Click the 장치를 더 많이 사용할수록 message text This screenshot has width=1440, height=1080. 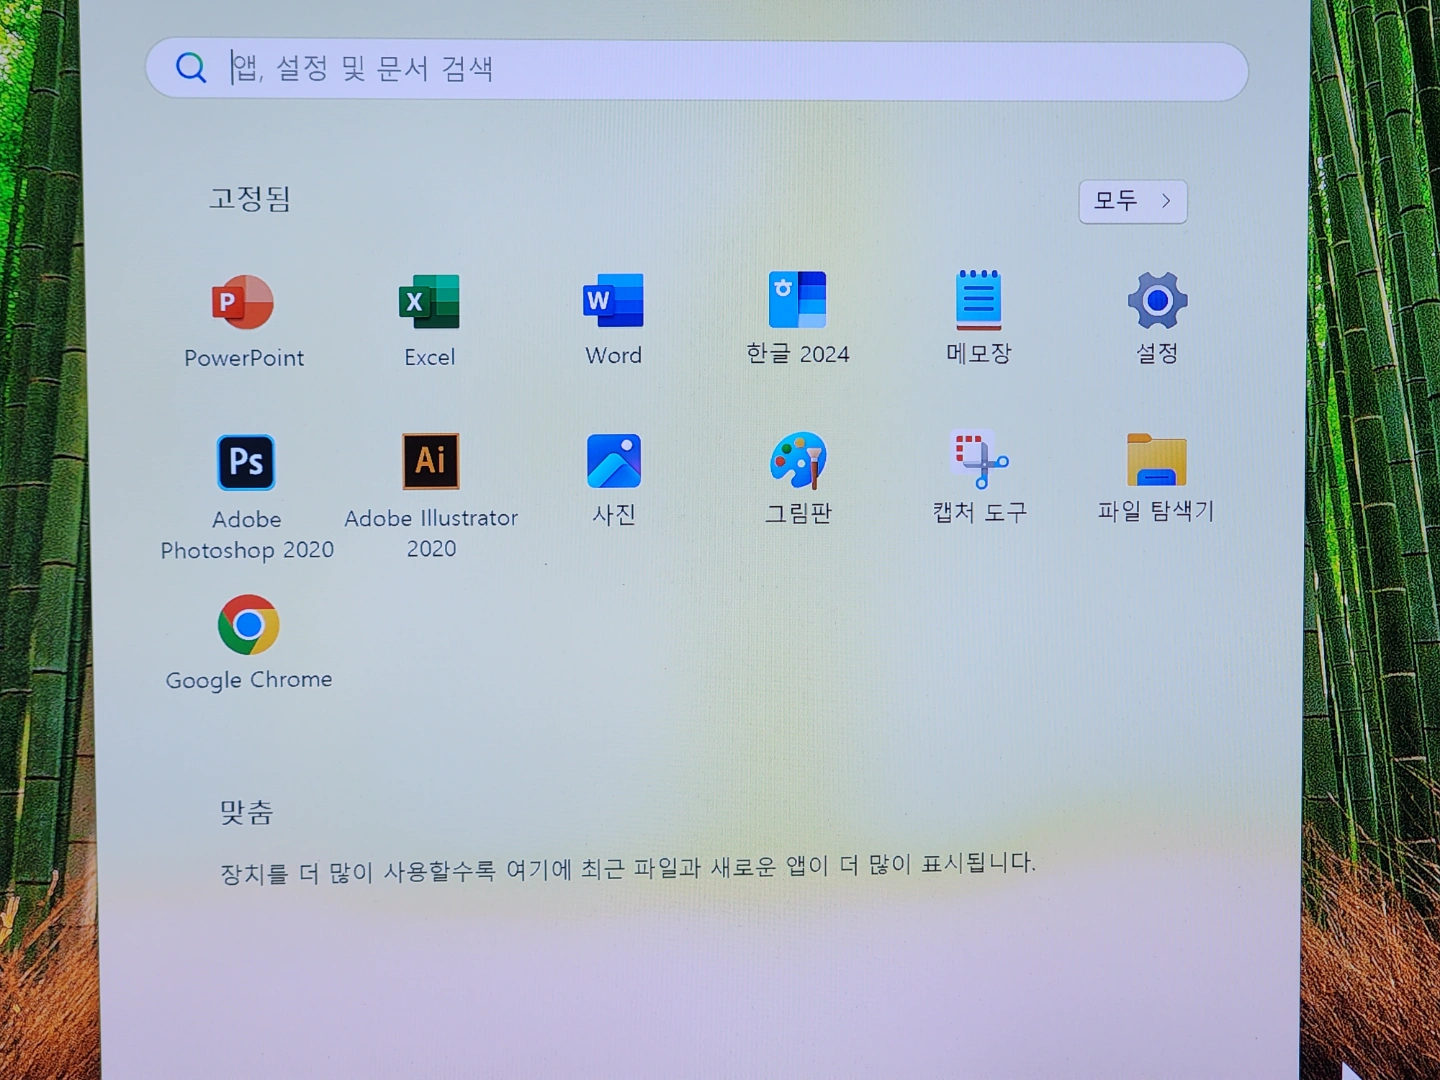pyautogui.click(x=628, y=867)
